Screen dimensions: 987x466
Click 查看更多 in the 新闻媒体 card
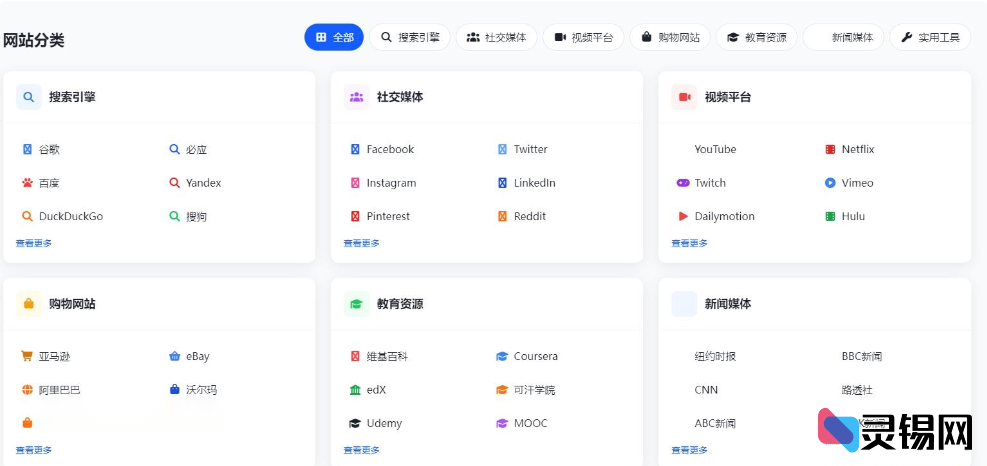[689, 450]
